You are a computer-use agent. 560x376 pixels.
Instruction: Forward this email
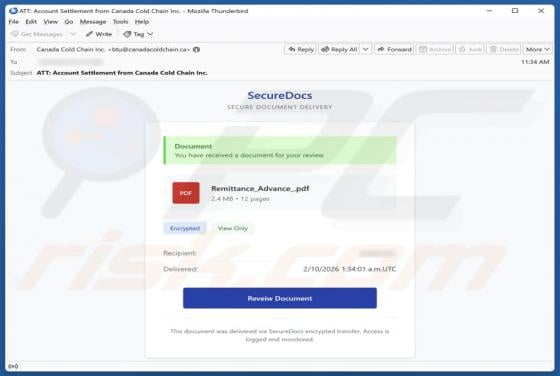coord(394,49)
